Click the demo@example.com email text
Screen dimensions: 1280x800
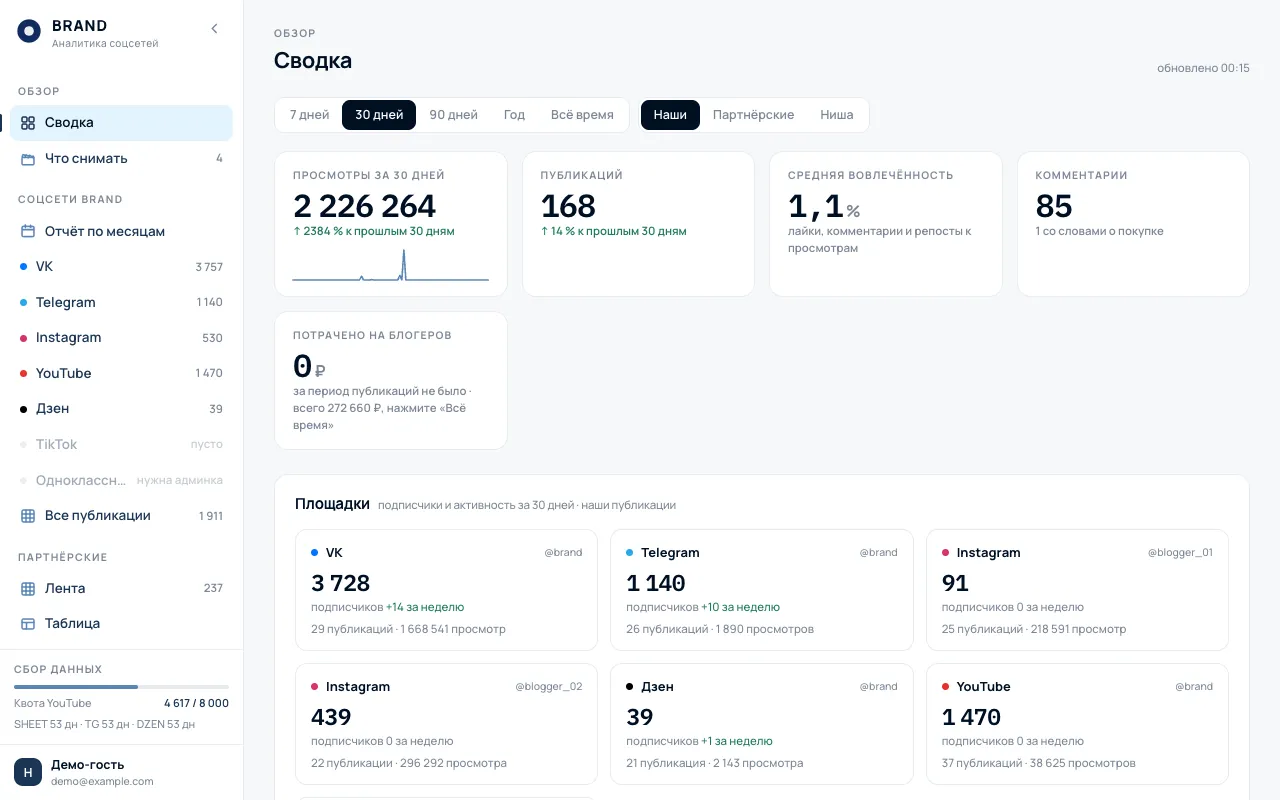click(x=102, y=782)
